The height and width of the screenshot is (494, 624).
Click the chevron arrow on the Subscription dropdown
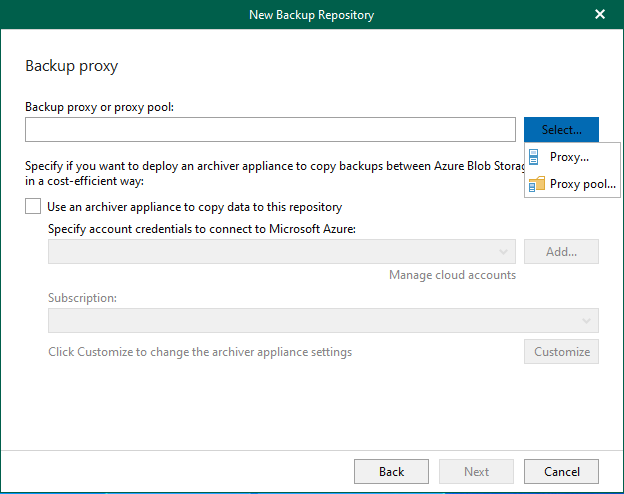click(x=587, y=320)
